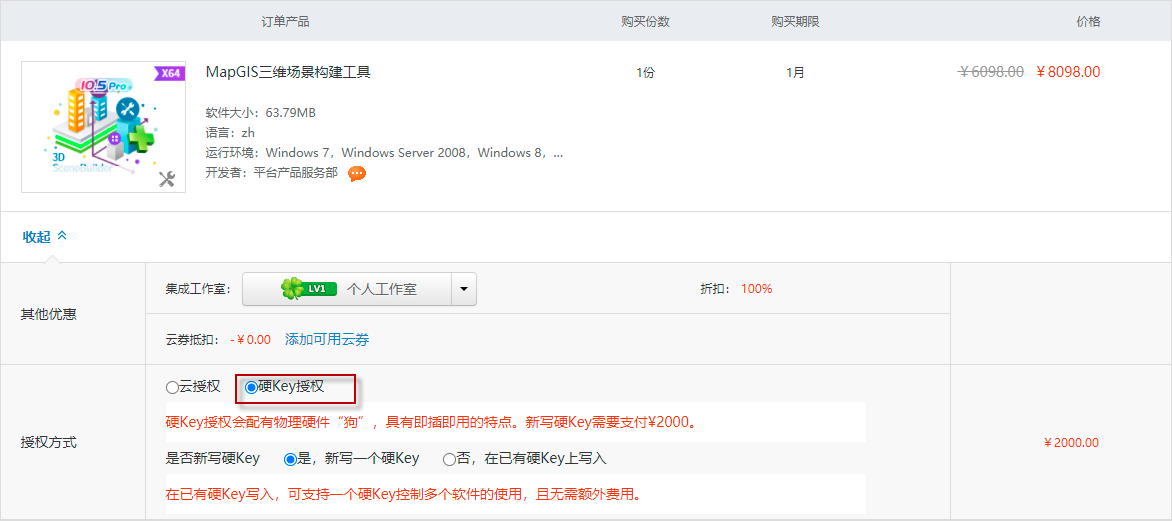Select the 硬Key授权 radio button
The image size is (1172, 521).
(251, 387)
